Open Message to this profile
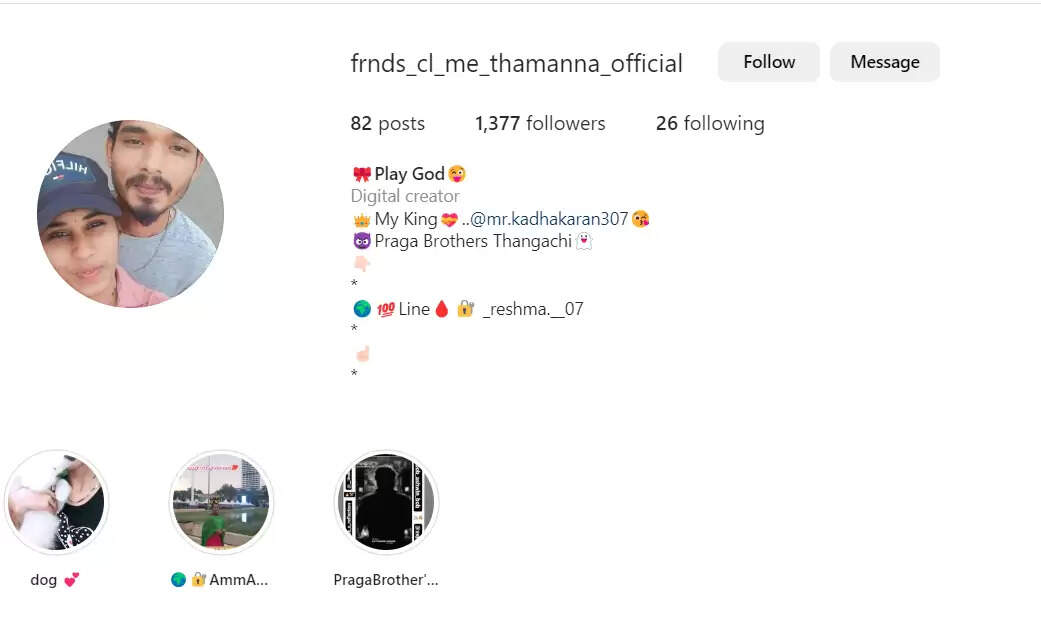The height and width of the screenshot is (627, 1041). 884,62
